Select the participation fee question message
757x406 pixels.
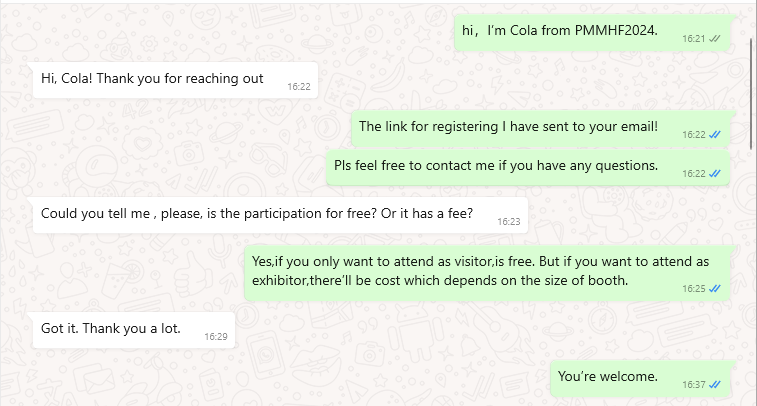coord(280,215)
